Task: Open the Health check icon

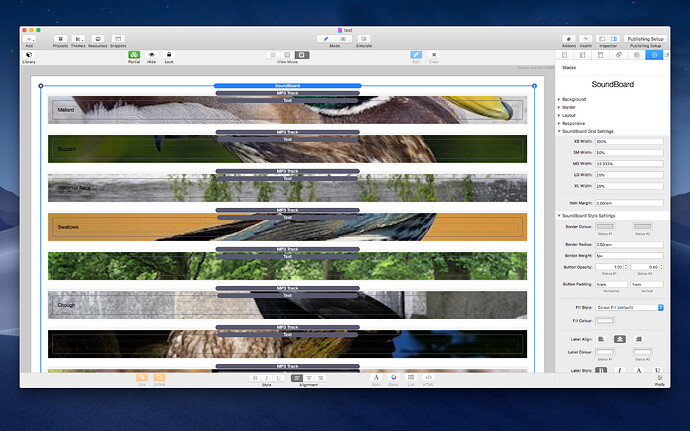Action: point(586,39)
